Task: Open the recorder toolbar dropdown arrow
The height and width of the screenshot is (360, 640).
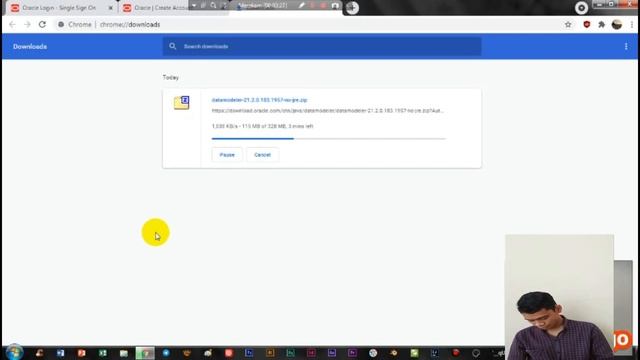Action: [x=194, y=5]
